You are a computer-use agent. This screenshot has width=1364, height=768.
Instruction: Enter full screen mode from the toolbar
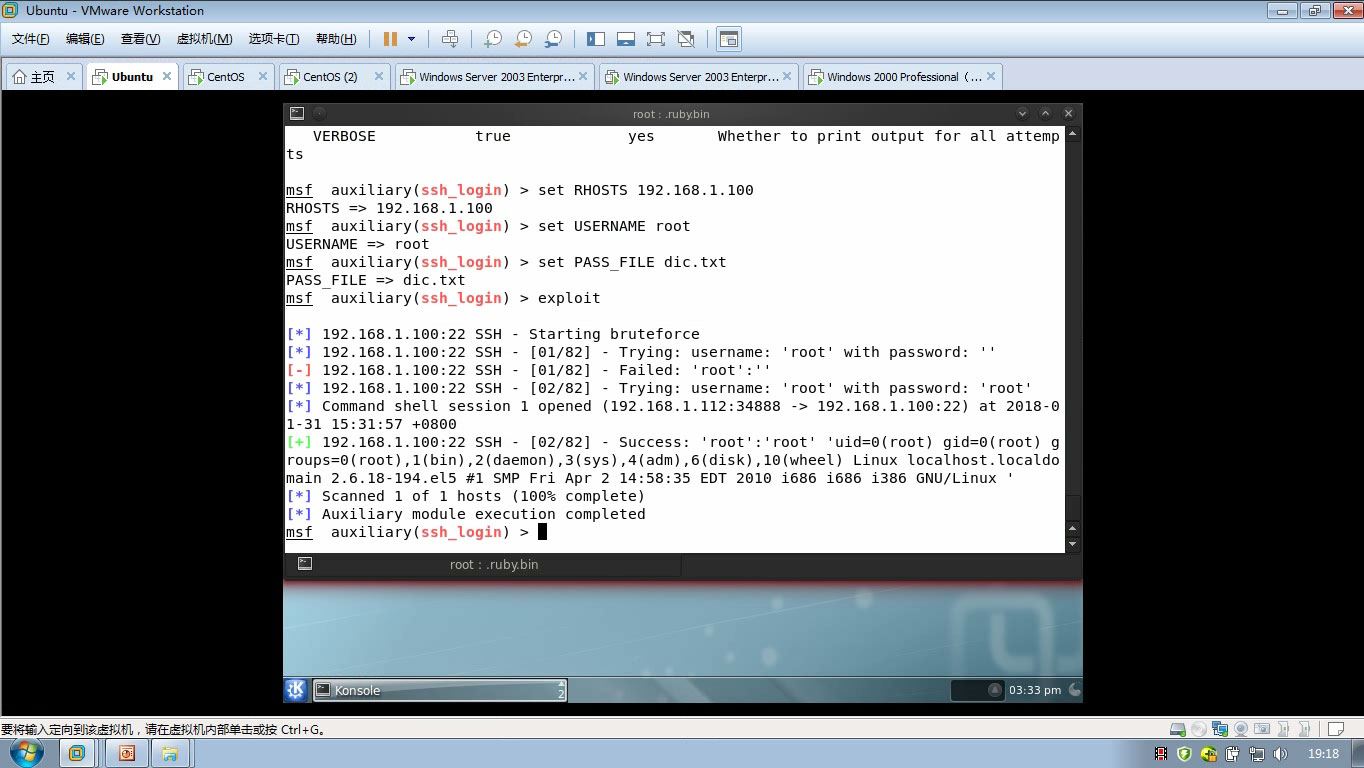click(x=656, y=39)
